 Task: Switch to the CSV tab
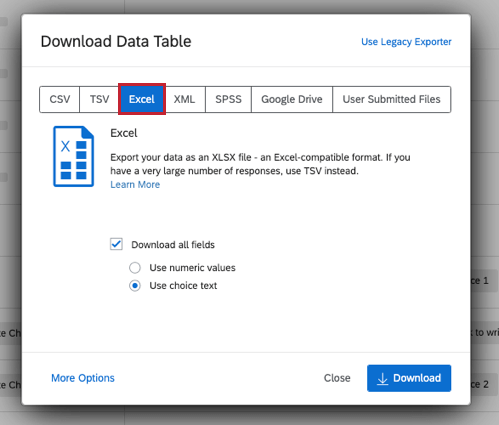pyautogui.click(x=60, y=99)
